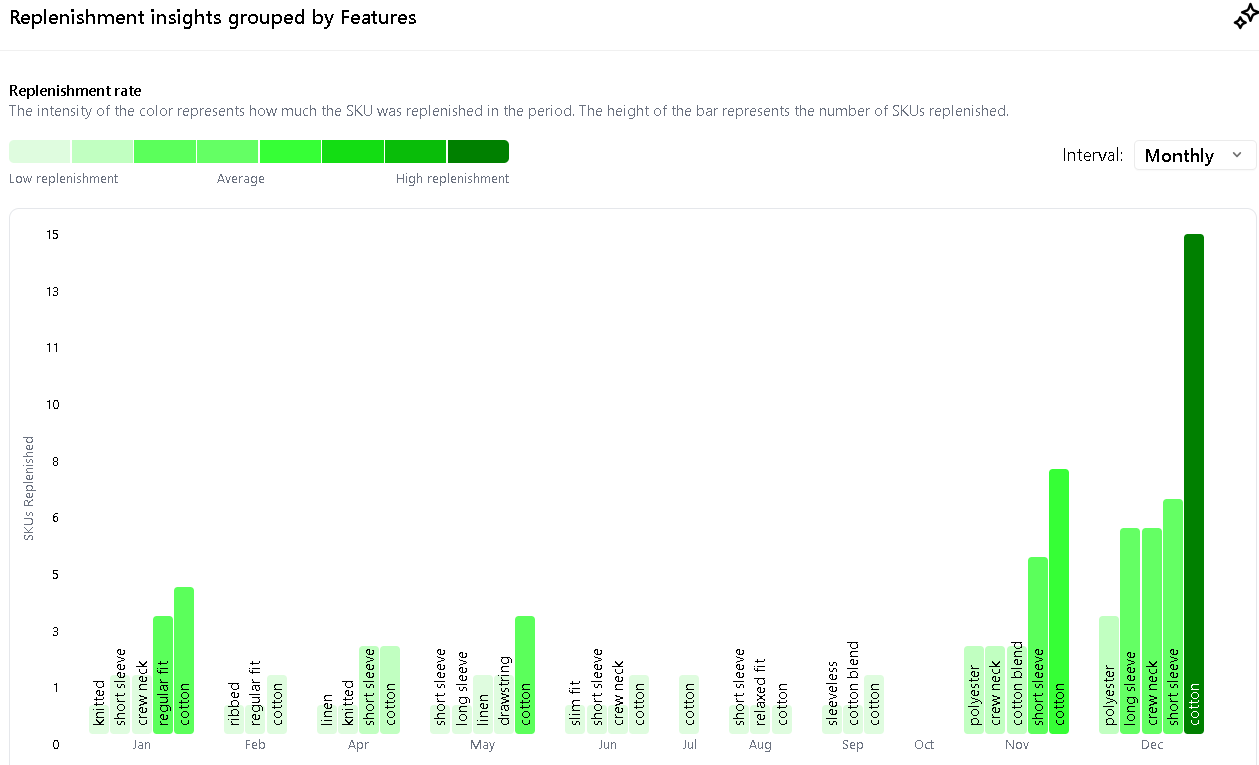
Task: Click the August relaxed fit bar
Action: click(x=761, y=704)
